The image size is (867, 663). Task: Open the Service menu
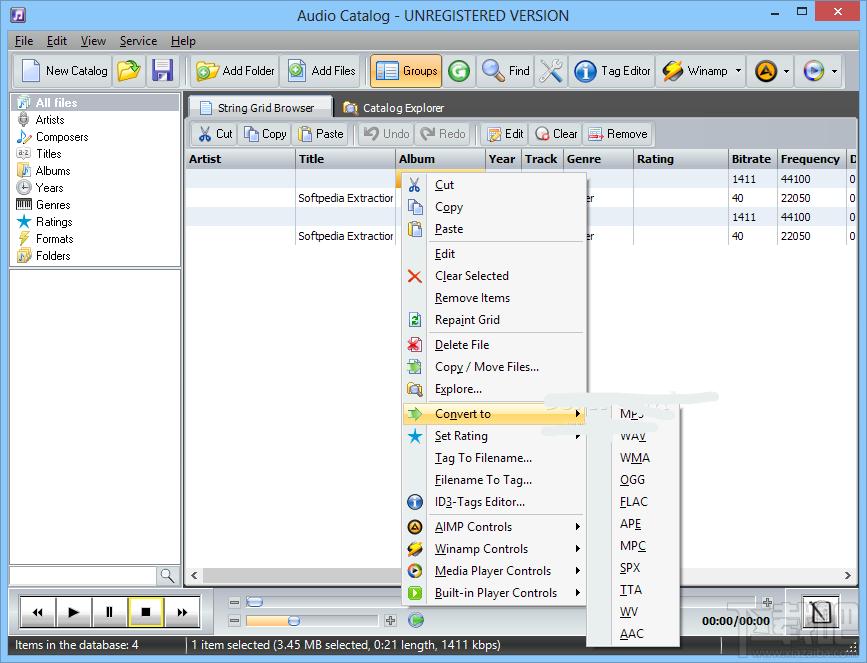(x=138, y=41)
